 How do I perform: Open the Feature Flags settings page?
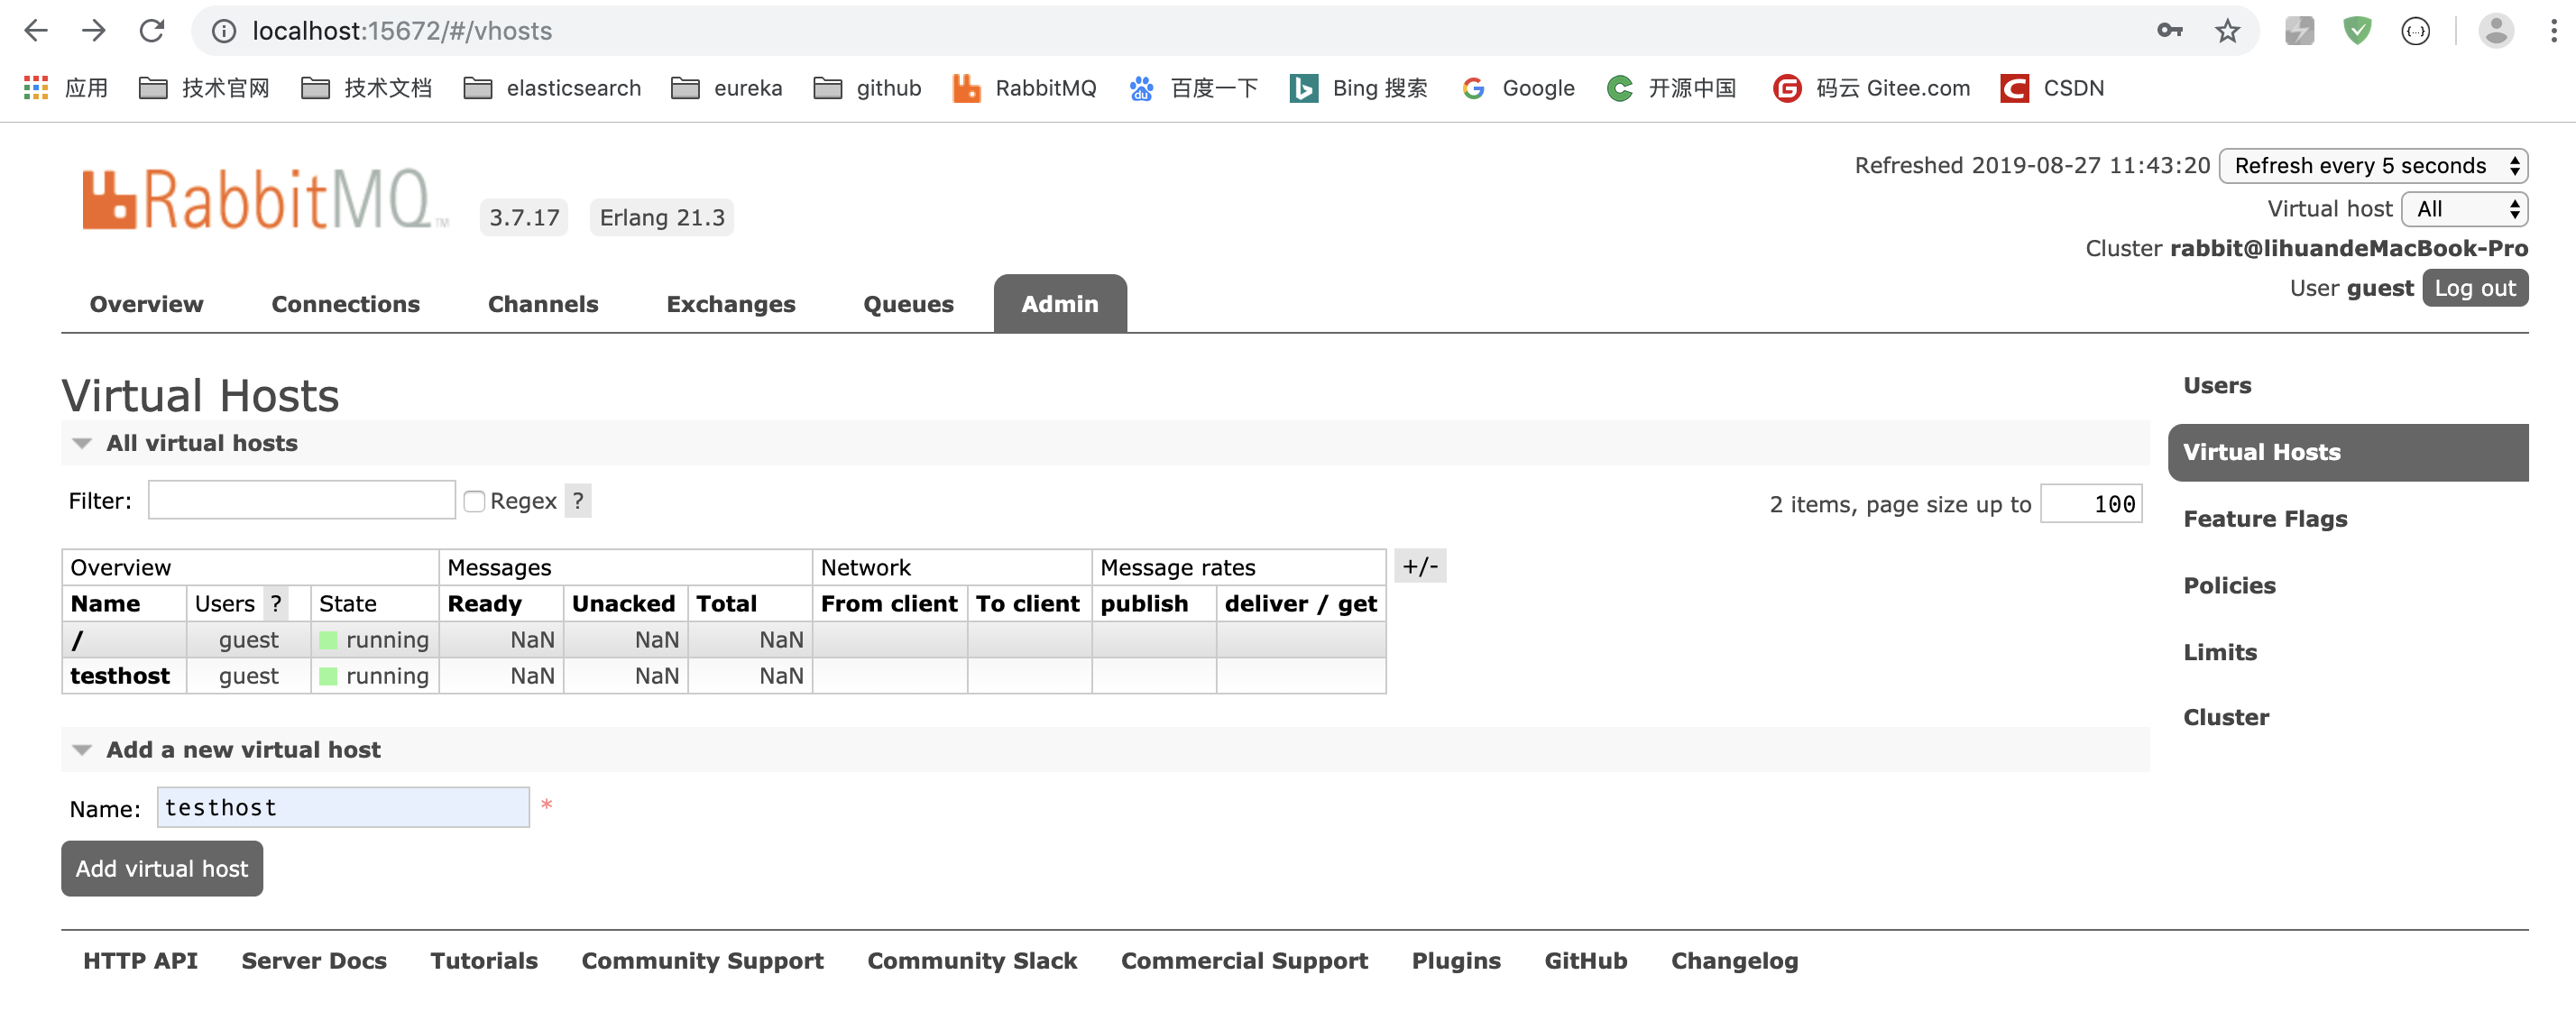pyautogui.click(x=2264, y=516)
